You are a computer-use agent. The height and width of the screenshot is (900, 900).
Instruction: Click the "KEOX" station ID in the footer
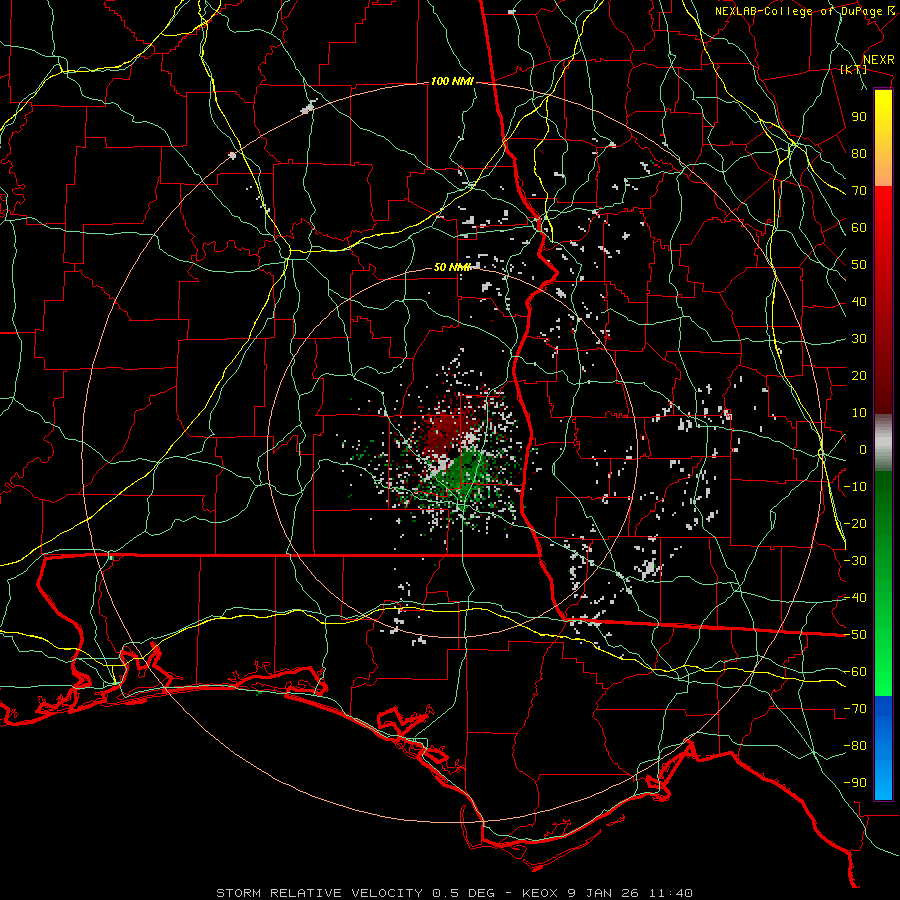click(540, 893)
